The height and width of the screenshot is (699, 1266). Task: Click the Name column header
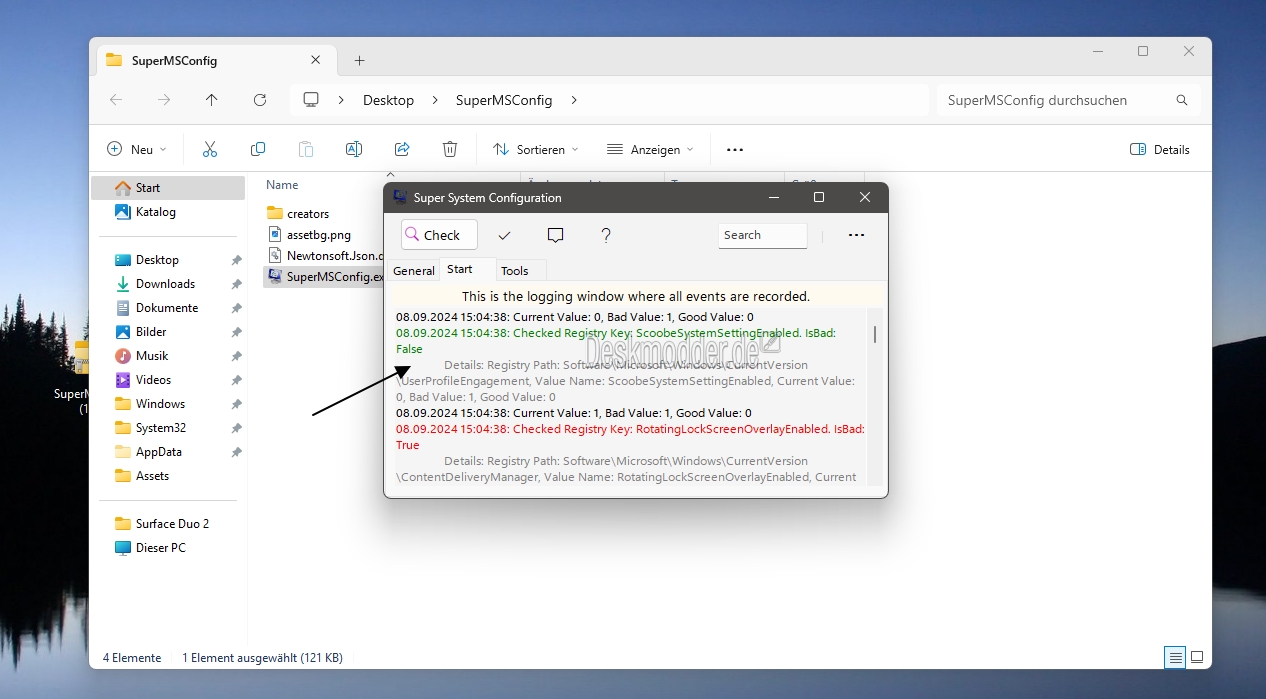coord(283,185)
